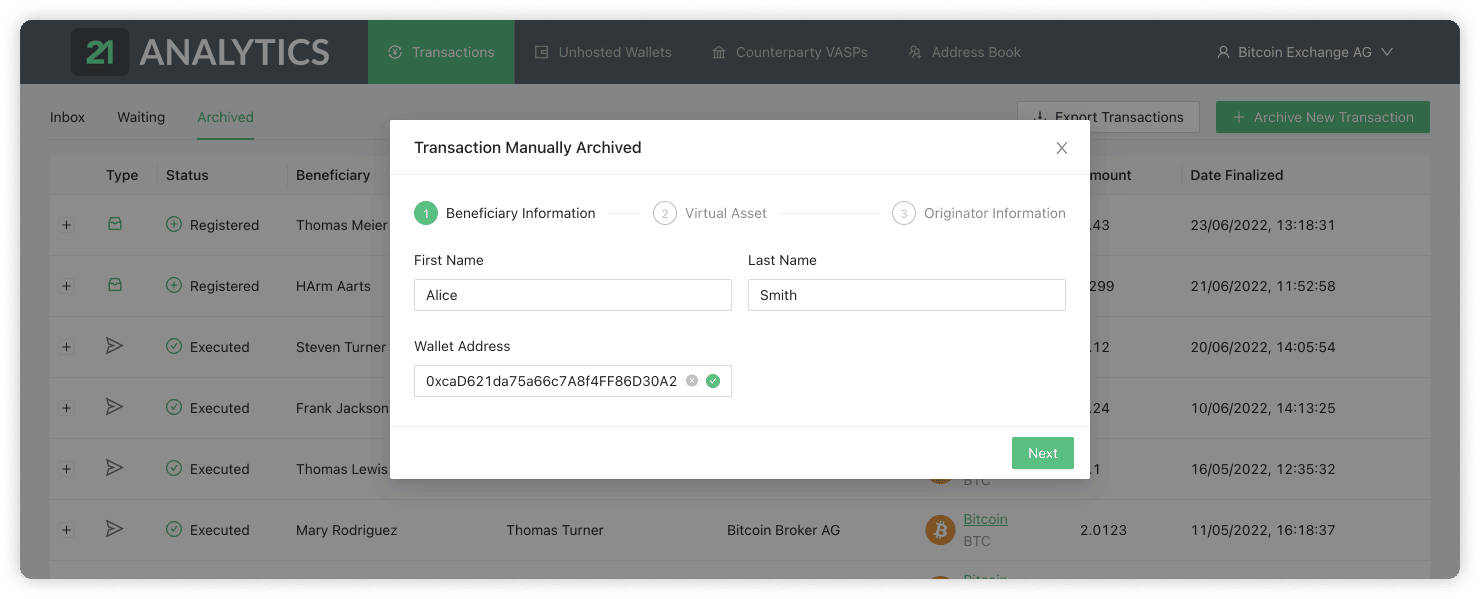
Task: Close the Transaction Manually Archived dialog
Action: coord(1062,148)
